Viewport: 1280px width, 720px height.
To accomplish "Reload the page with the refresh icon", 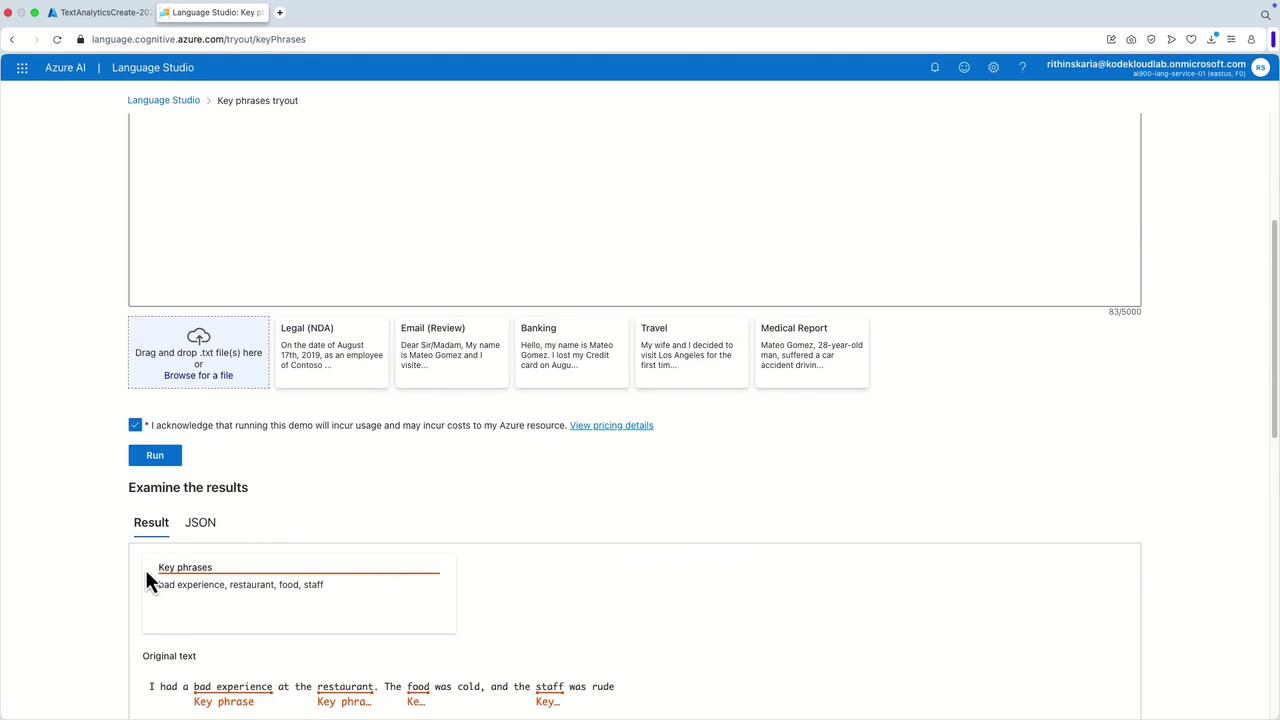I will (x=57, y=39).
